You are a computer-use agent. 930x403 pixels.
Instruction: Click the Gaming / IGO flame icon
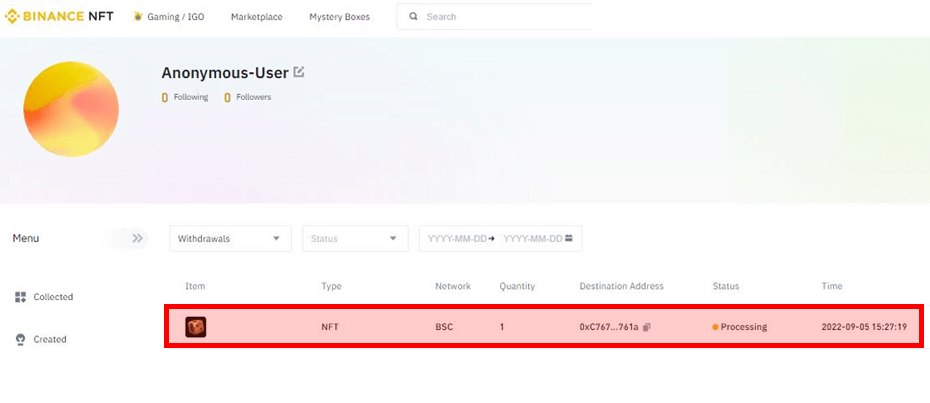tap(138, 17)
